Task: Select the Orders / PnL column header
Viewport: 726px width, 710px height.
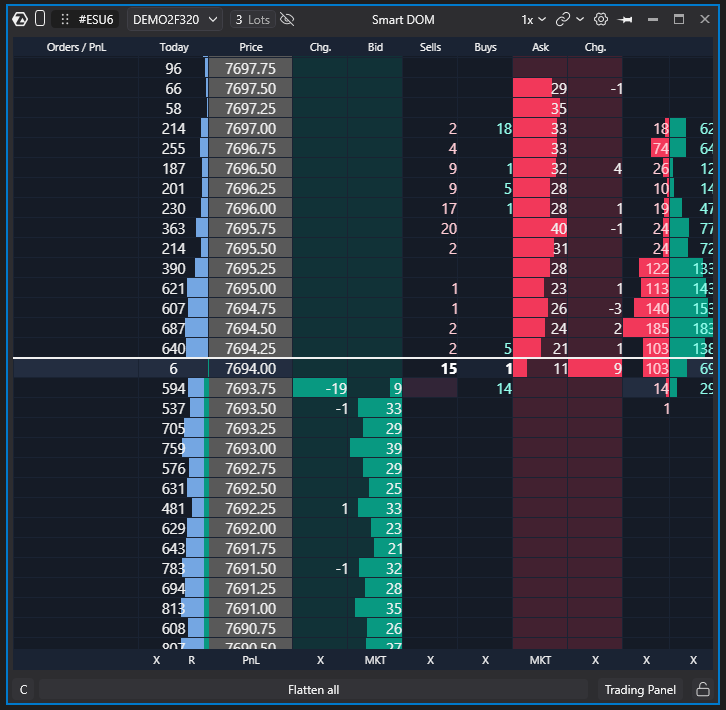Action: pyautogui.click(x=76, y=47)
